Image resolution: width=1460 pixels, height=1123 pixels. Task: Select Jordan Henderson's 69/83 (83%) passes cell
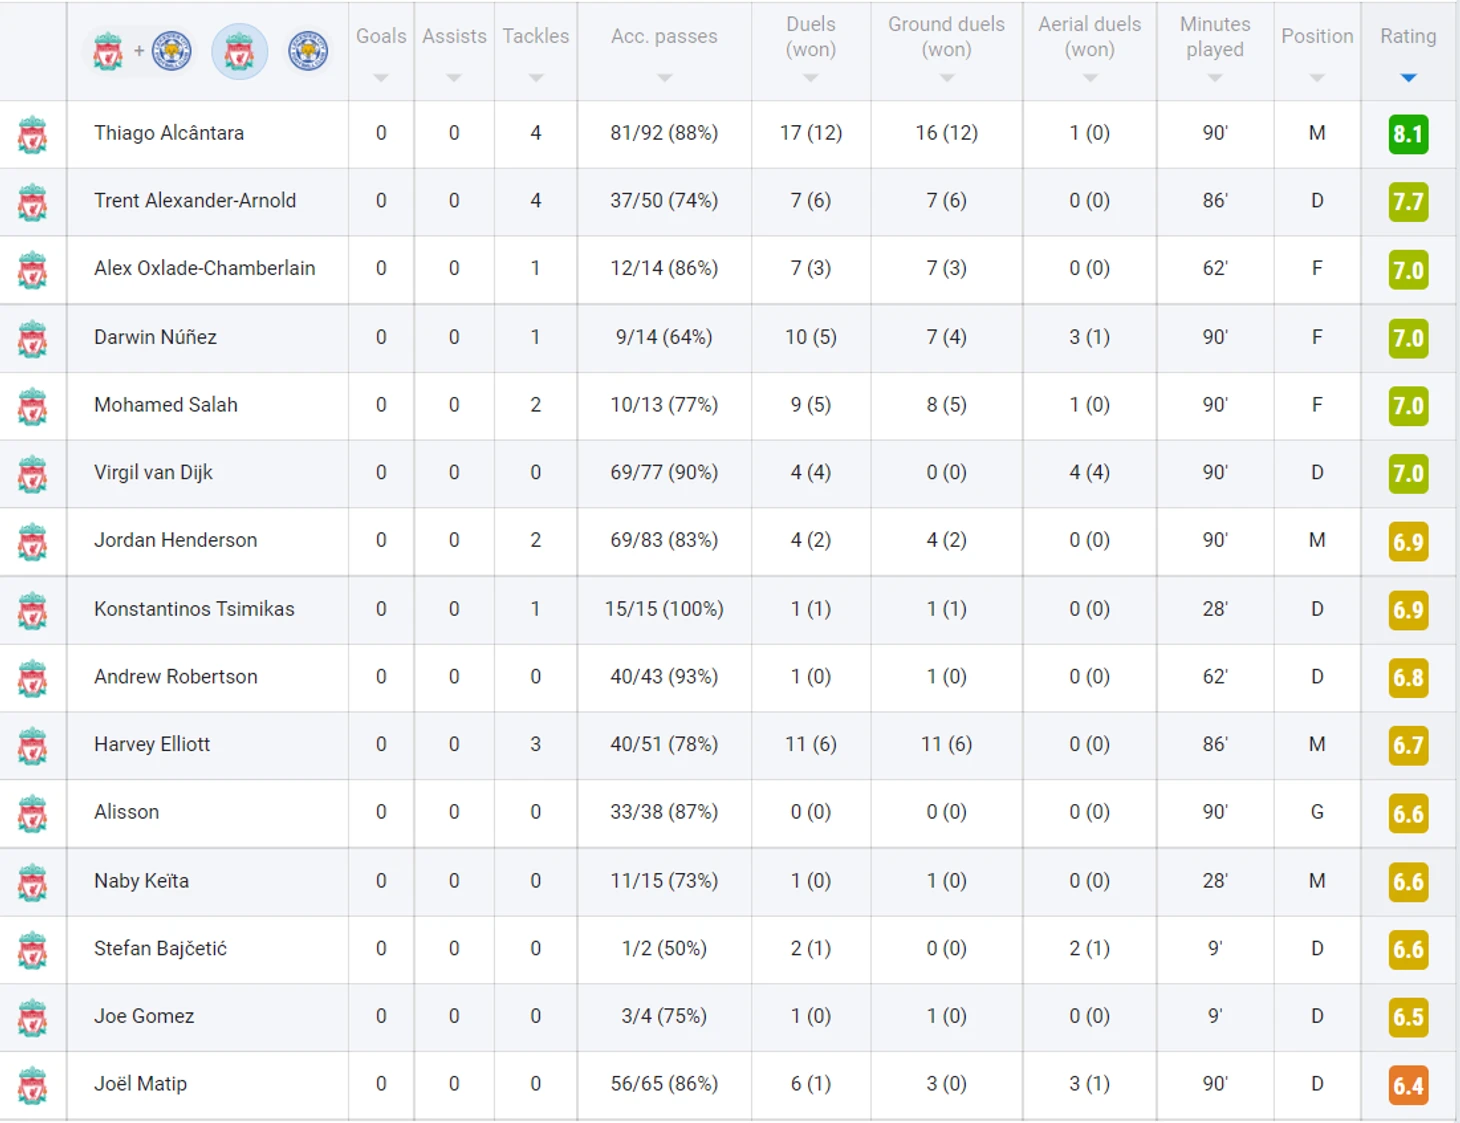664,540
